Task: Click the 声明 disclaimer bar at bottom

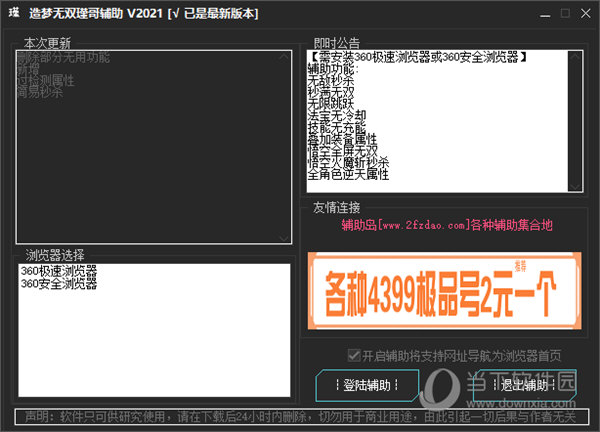Action: coord(301,416)
